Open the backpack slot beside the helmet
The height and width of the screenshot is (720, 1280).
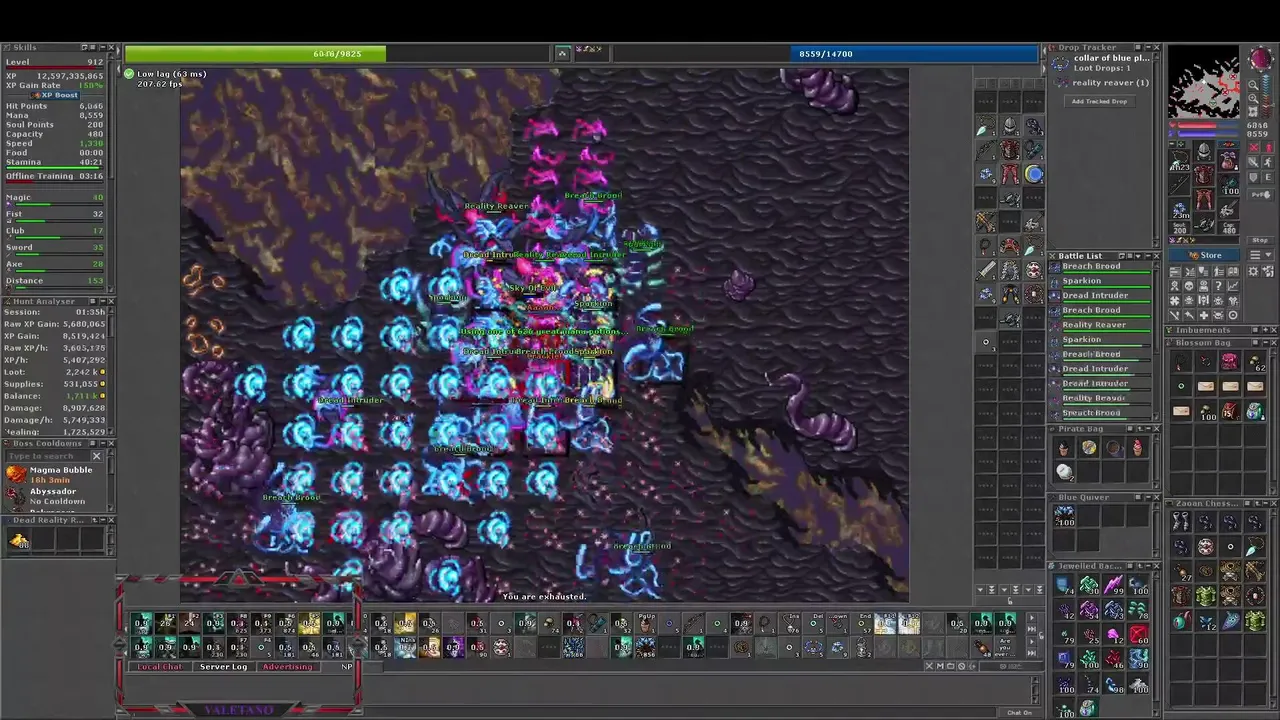pos(1228,161)
